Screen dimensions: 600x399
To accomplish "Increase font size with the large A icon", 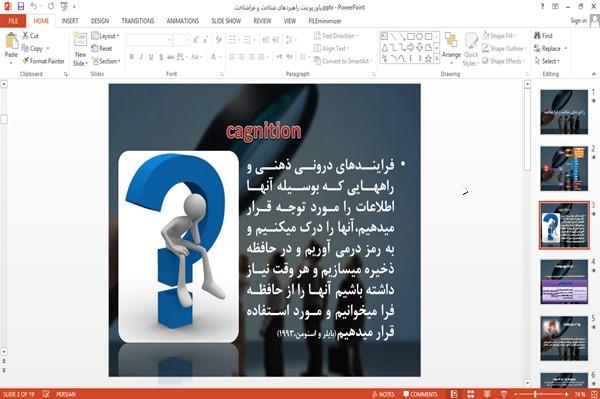I will 196,40.
